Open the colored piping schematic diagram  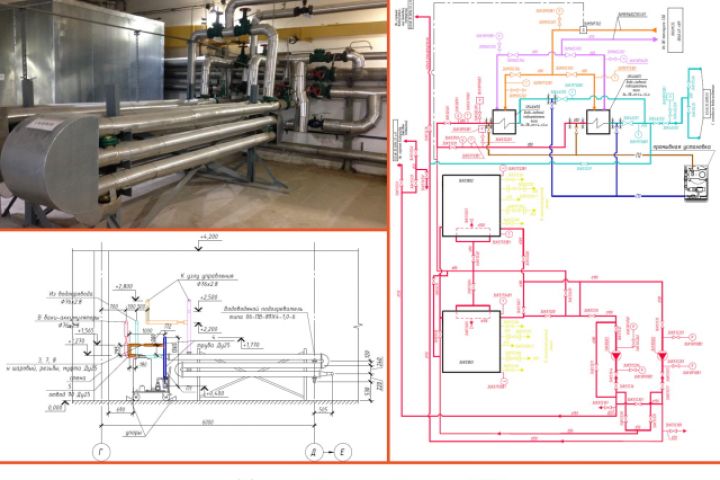coord(555,230)
